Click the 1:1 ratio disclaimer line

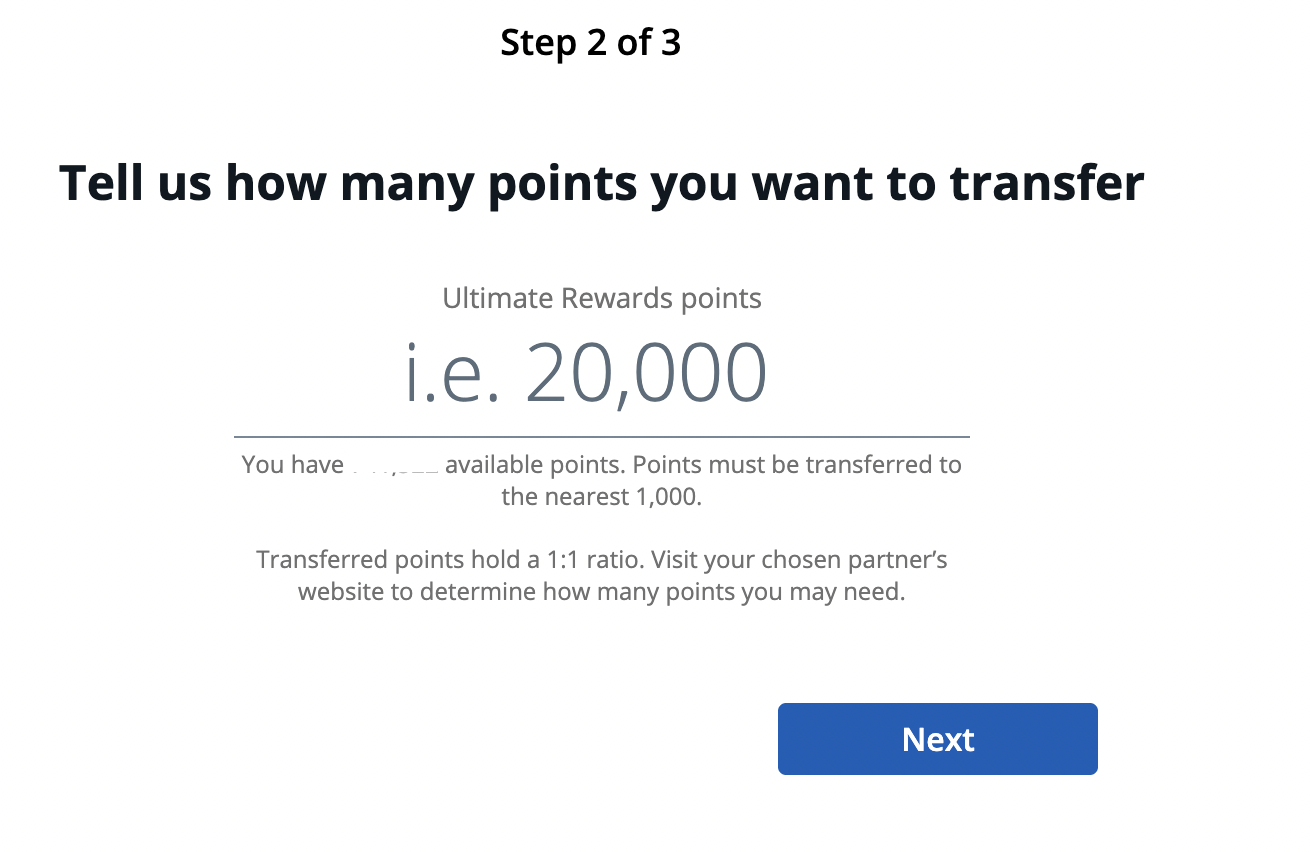(x=602, y=559)
